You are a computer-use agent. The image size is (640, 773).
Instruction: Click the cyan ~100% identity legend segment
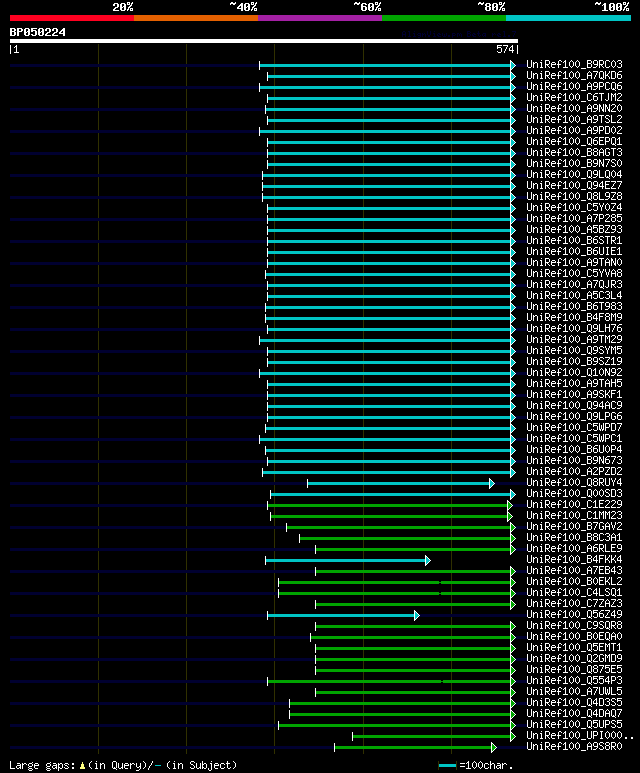click(569, 18)
